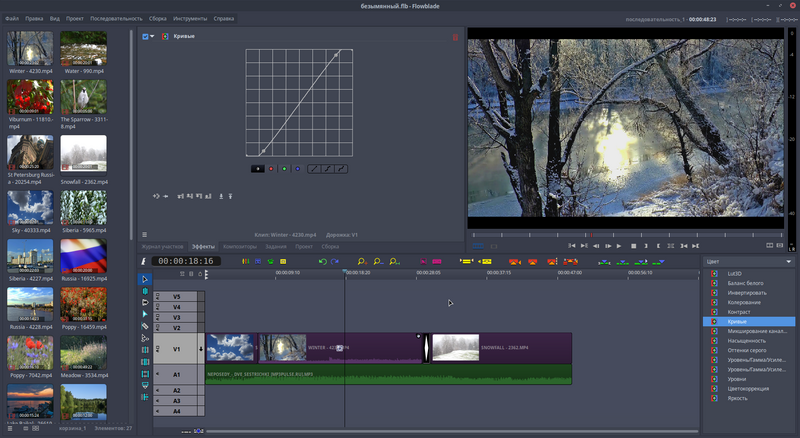Select the razor cut tool in timeline toolbox
Viewport: 800px width, 438px height.
(145, 326)
